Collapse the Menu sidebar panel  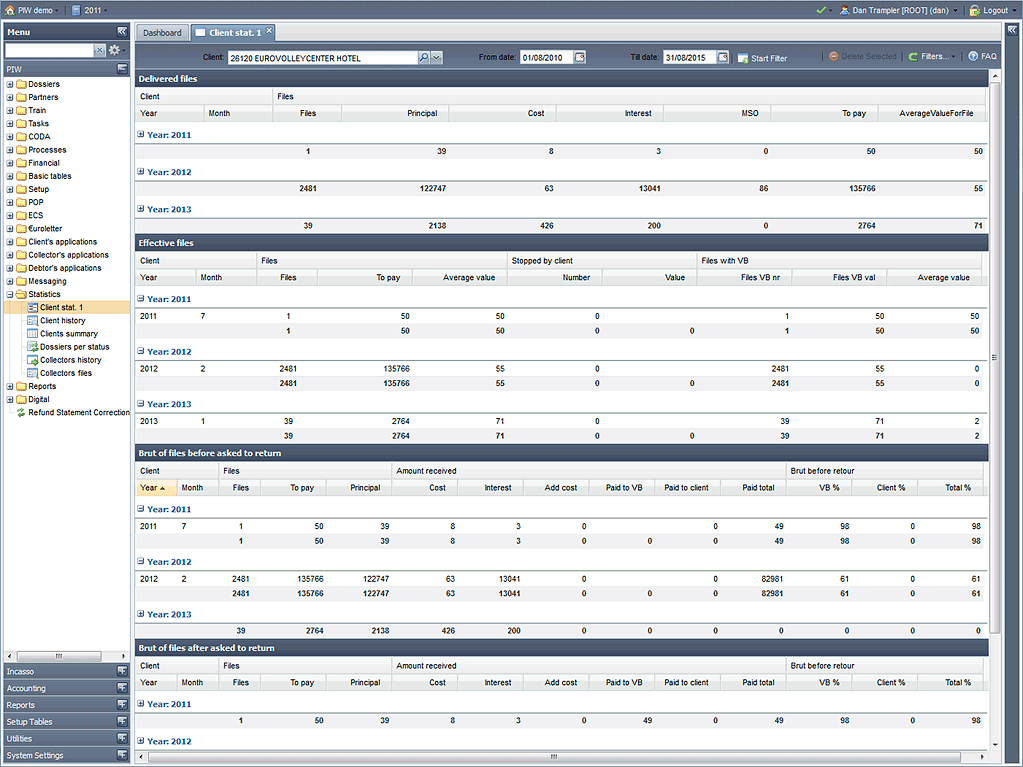coord(122,31)
